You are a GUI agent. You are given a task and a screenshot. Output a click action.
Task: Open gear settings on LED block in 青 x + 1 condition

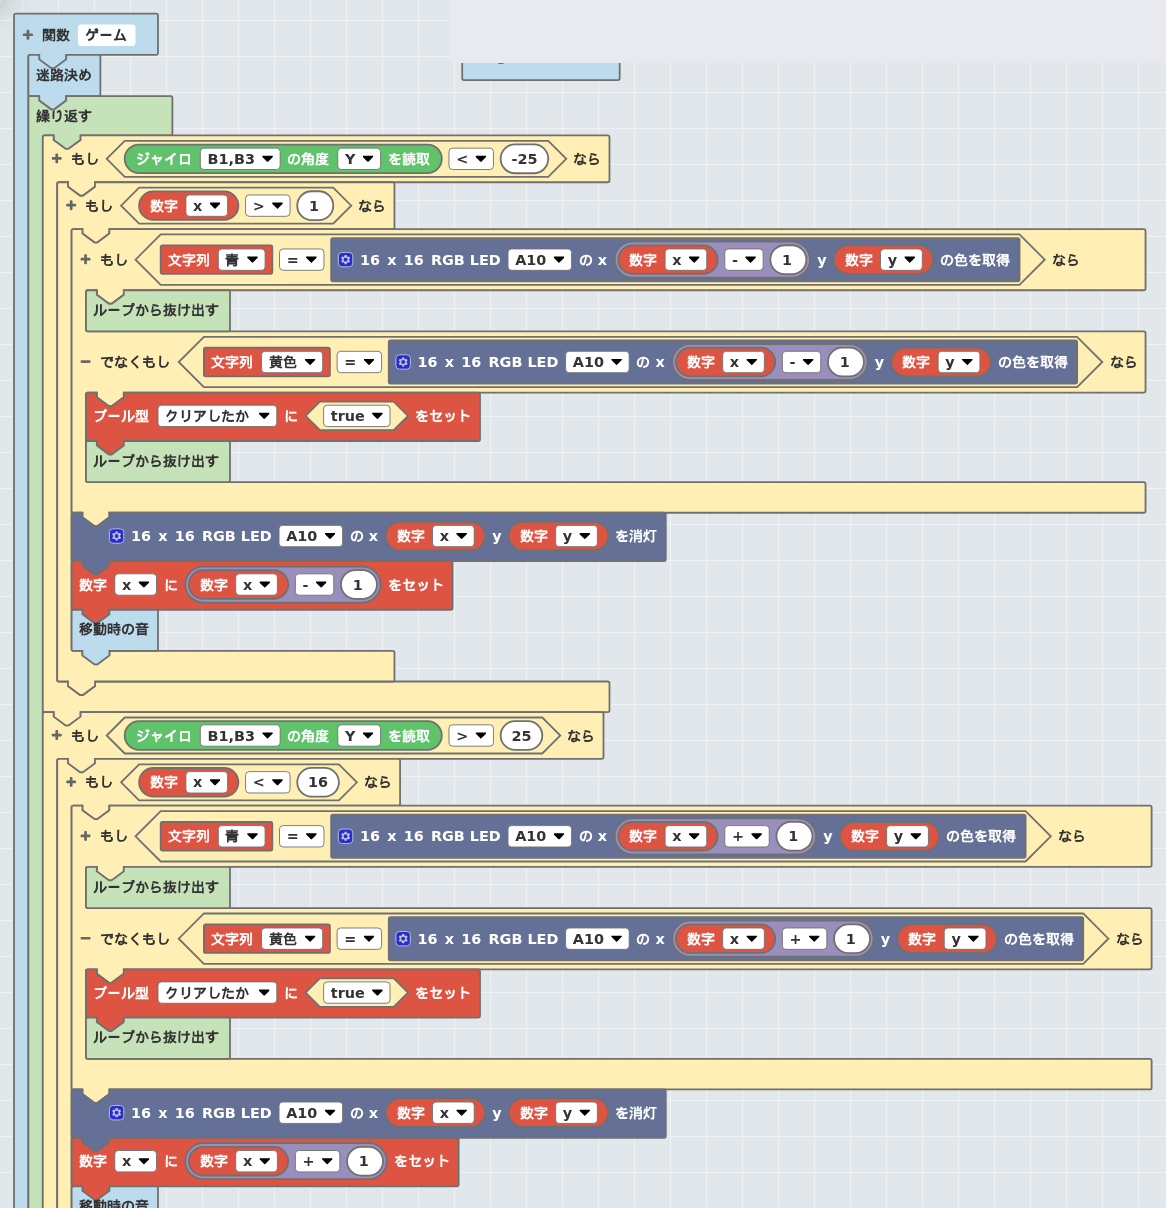coord(346,836)
